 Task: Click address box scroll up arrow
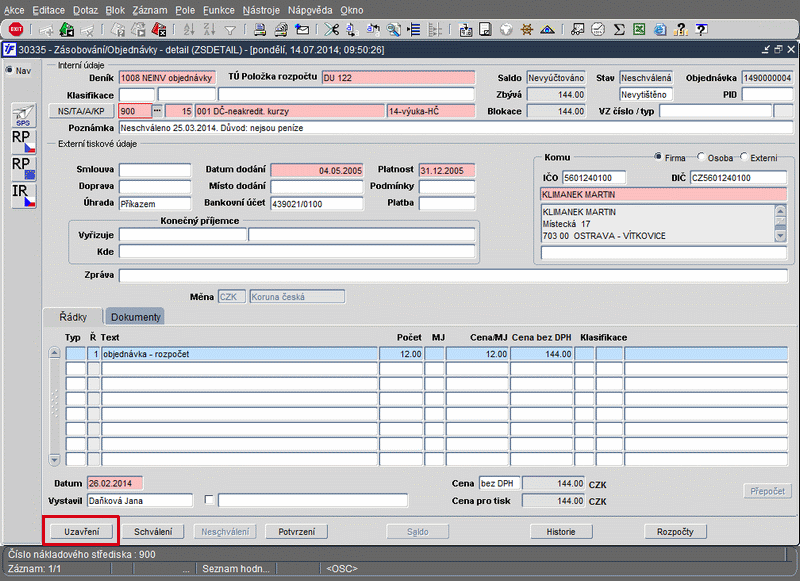click(x=780, y=210)
